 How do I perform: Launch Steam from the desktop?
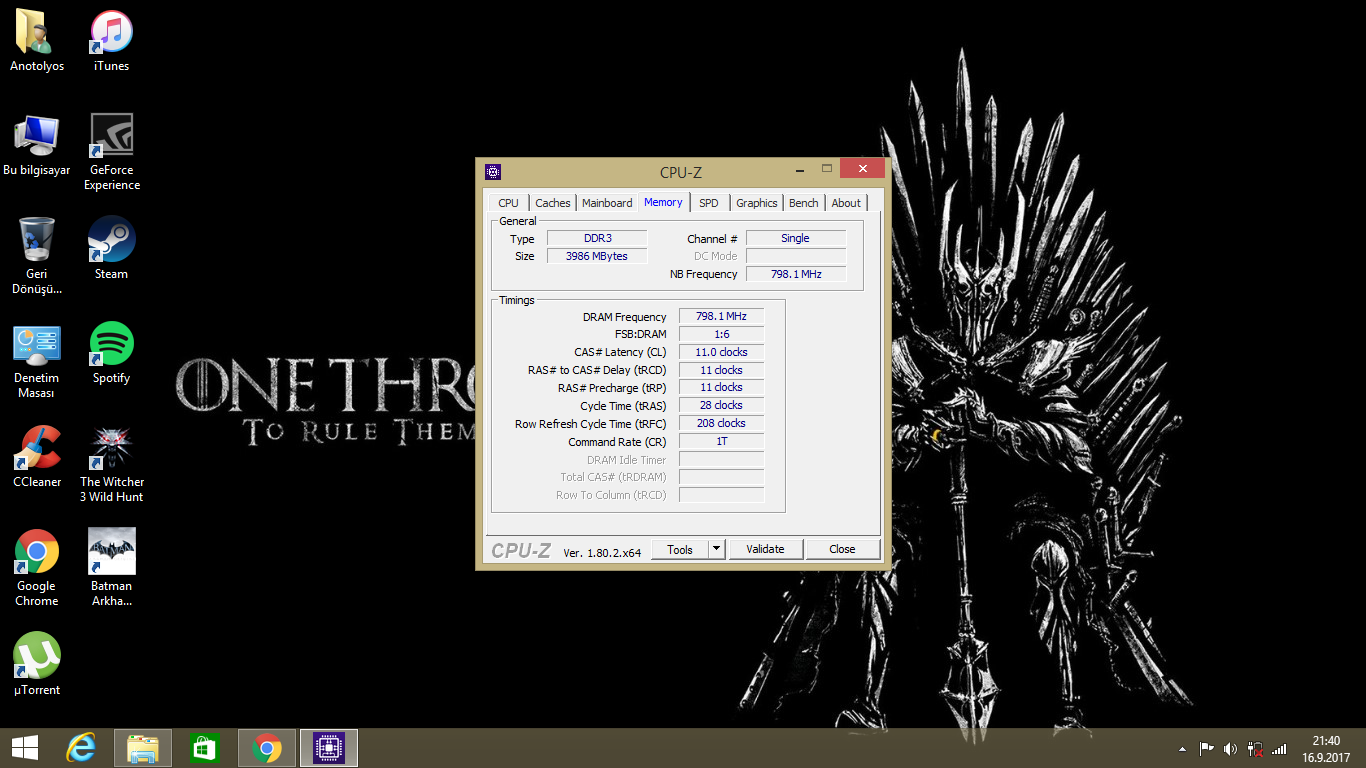pyautogui.click(x=111, y=250)
